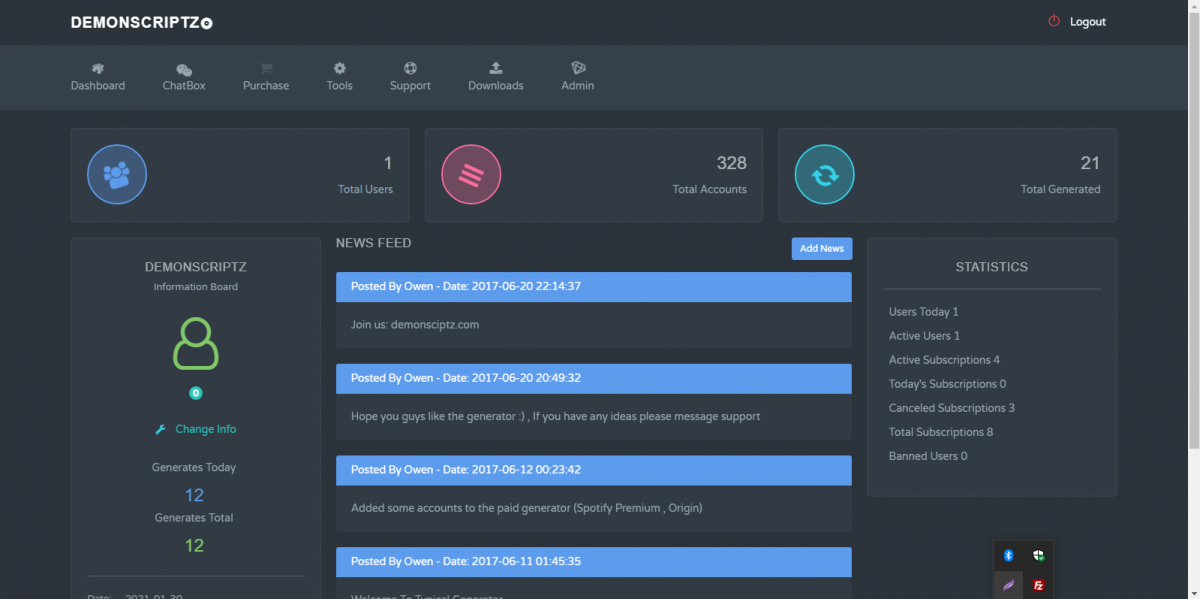The height and width of the screenshot is (599, 1200).
Task: Click the Change Info link
Action: click(205, 429)
